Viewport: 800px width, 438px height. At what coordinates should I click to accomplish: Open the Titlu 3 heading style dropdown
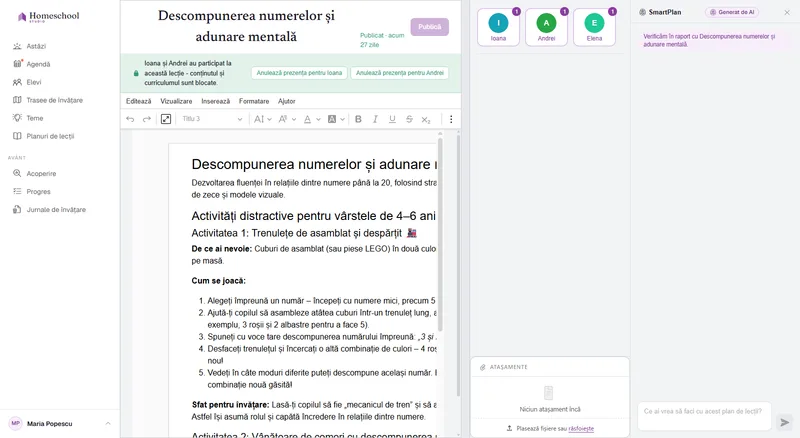pyautogui.click(x=212, y=119)
